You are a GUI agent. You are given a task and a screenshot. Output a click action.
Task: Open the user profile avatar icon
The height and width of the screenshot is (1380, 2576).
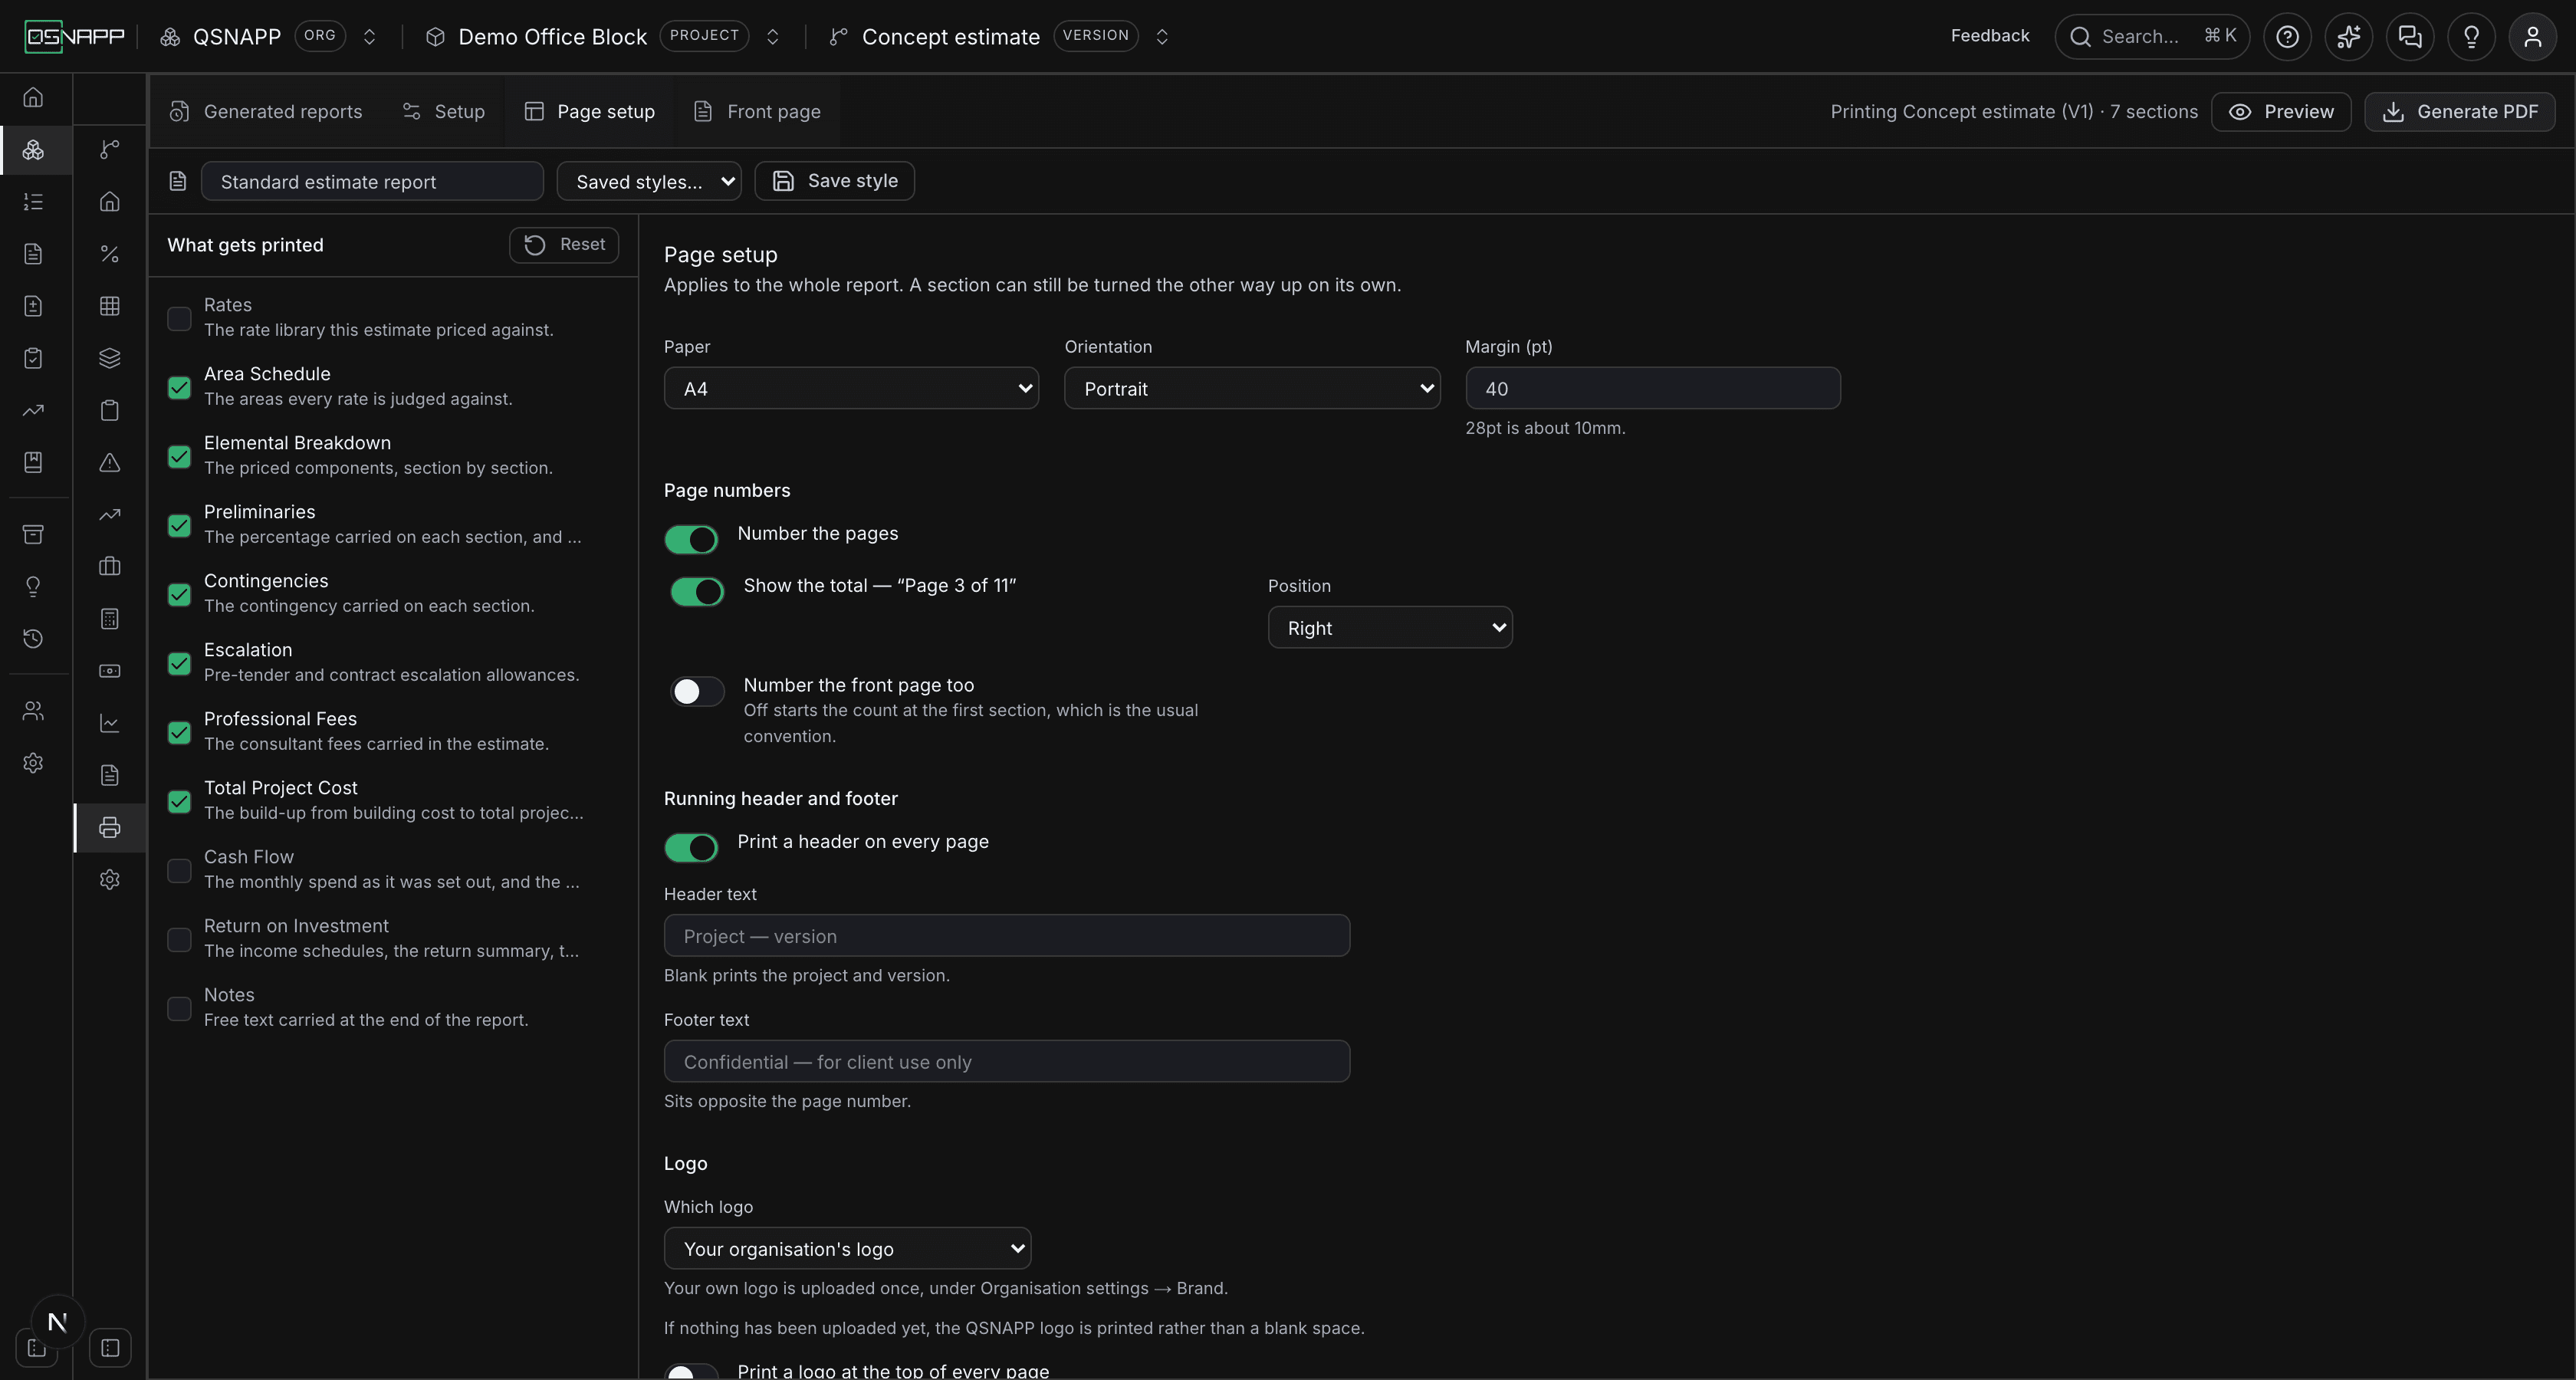[2532, 37]
